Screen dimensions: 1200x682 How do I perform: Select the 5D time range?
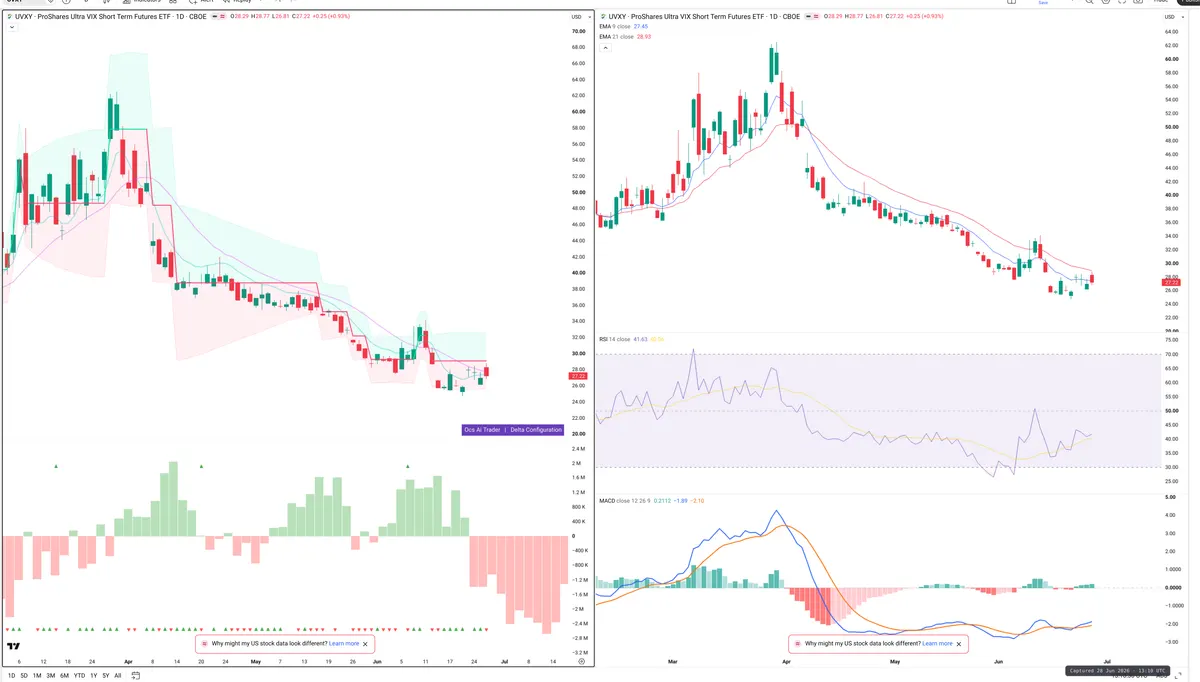[x=24, y=676]
